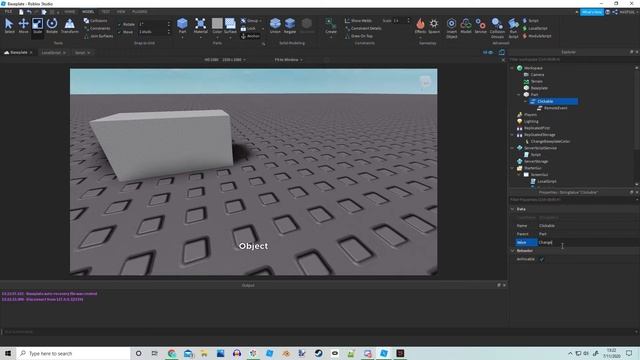The image size is (640, 360).
Task: Switch to the PLUGINS ribbon tab
Action: pyautogui.click(x=140, y=12)
